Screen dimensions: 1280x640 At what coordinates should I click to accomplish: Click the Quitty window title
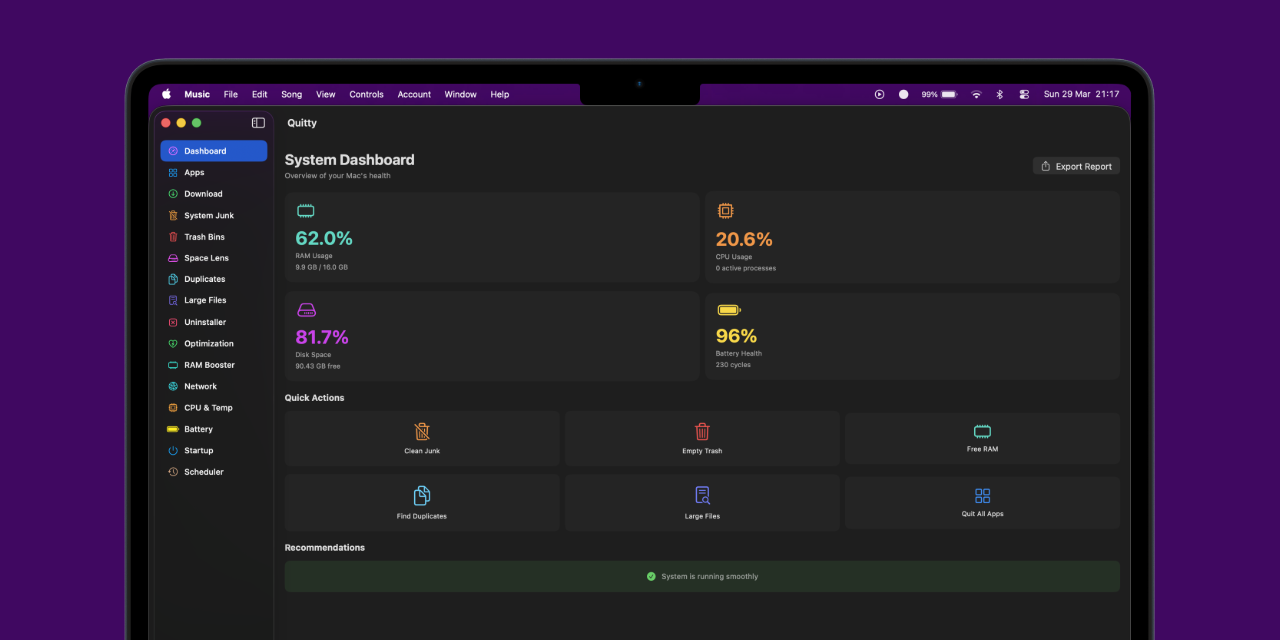coord(302,123)
